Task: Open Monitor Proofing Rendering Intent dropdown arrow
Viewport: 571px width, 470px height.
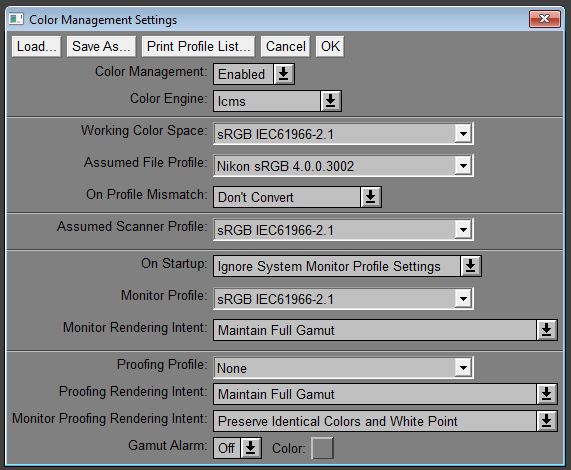Action: click(547, 421)
